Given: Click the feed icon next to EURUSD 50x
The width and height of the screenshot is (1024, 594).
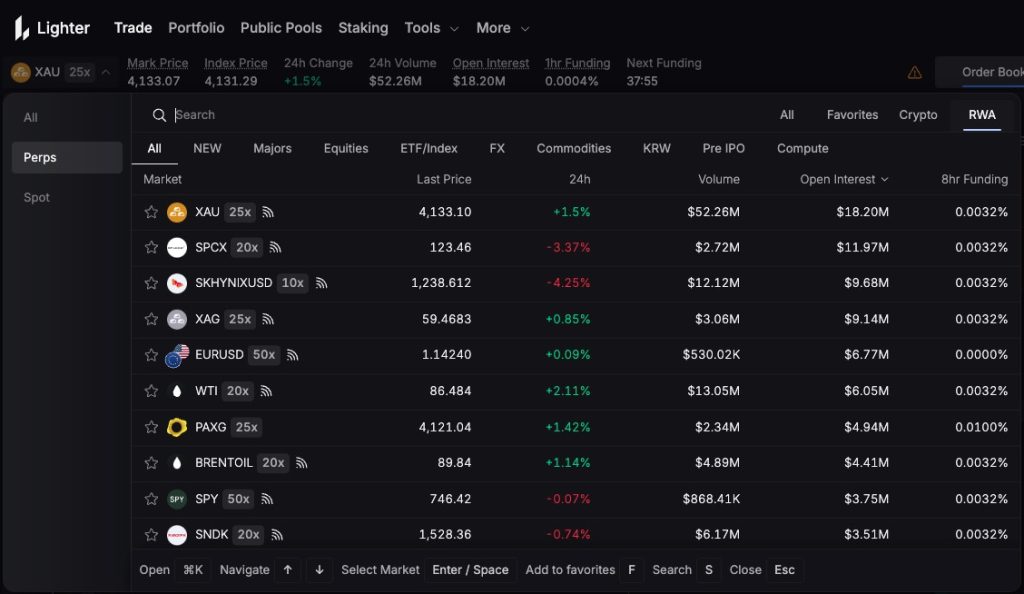Looking at the screenshot, I should point(293,355).
